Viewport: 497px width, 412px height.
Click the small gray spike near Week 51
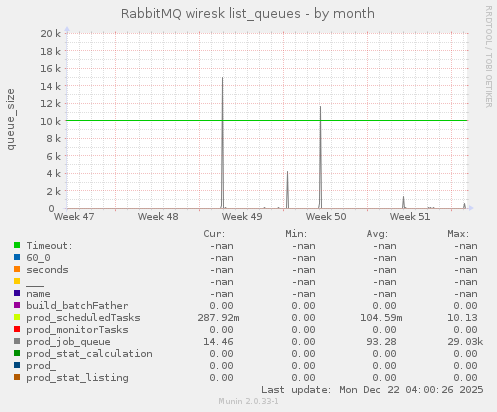pyautogui.click(x=403, y=202)
